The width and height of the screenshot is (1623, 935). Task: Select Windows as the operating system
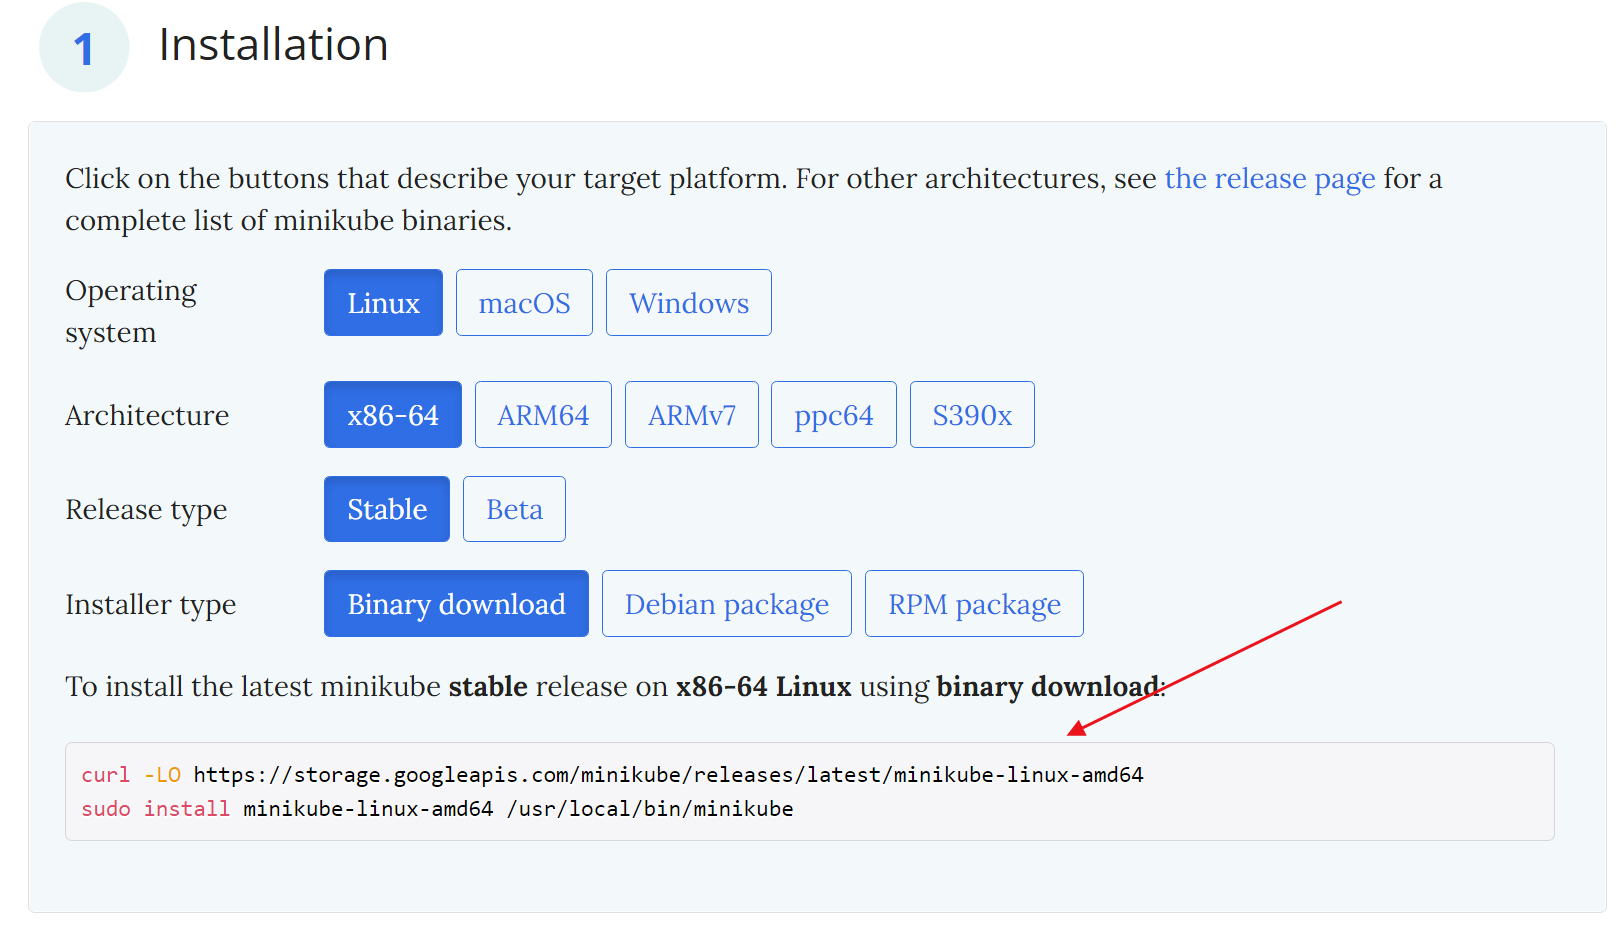[x=688, y=302]
